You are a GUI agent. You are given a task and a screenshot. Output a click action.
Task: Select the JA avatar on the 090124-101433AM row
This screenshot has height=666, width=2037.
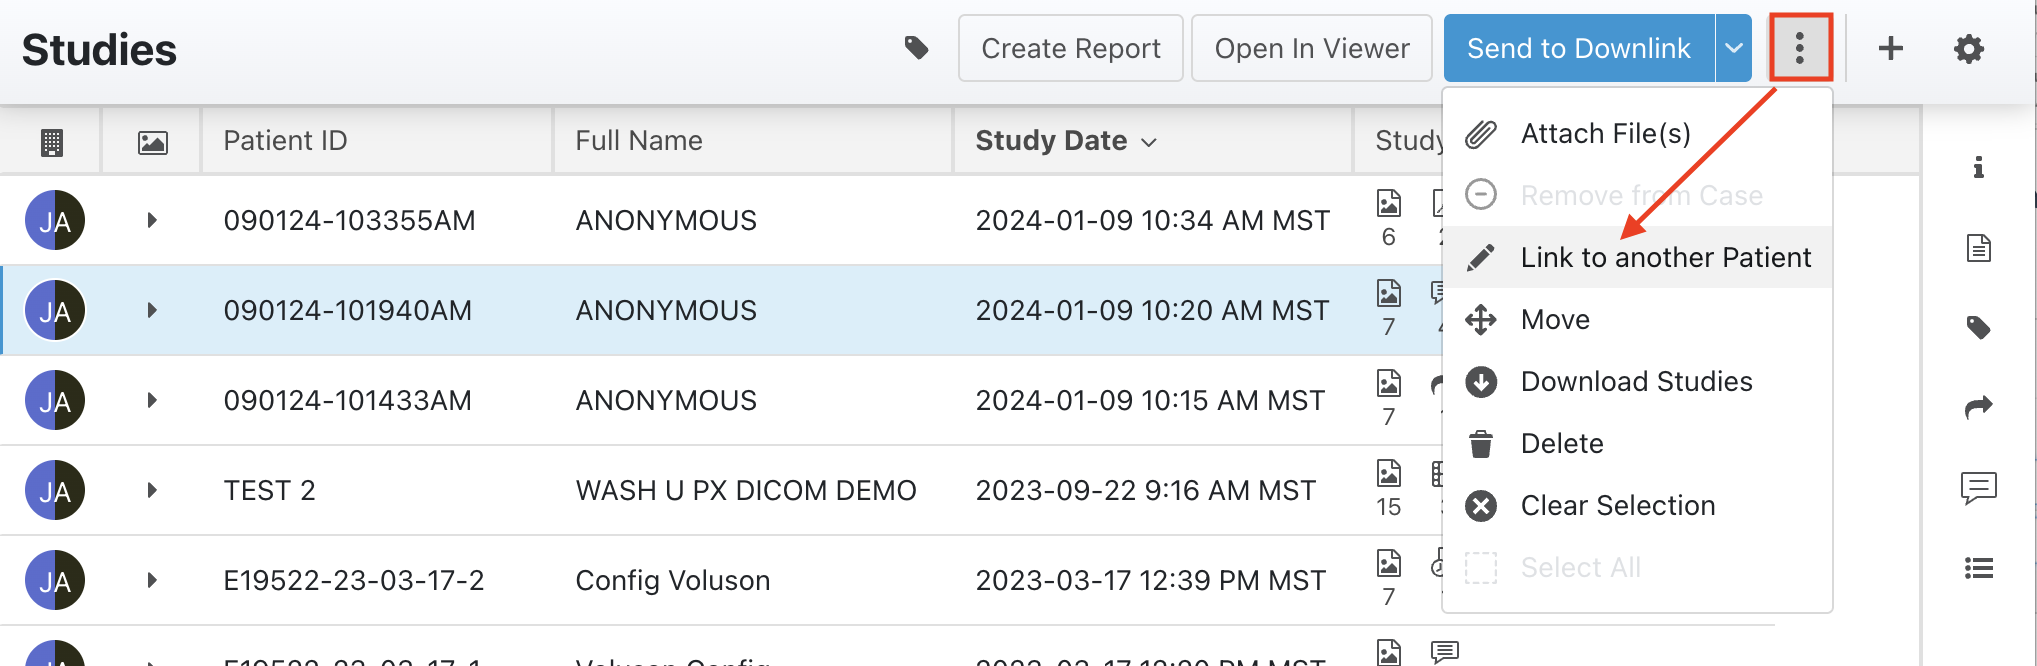[x=55, y=400]
